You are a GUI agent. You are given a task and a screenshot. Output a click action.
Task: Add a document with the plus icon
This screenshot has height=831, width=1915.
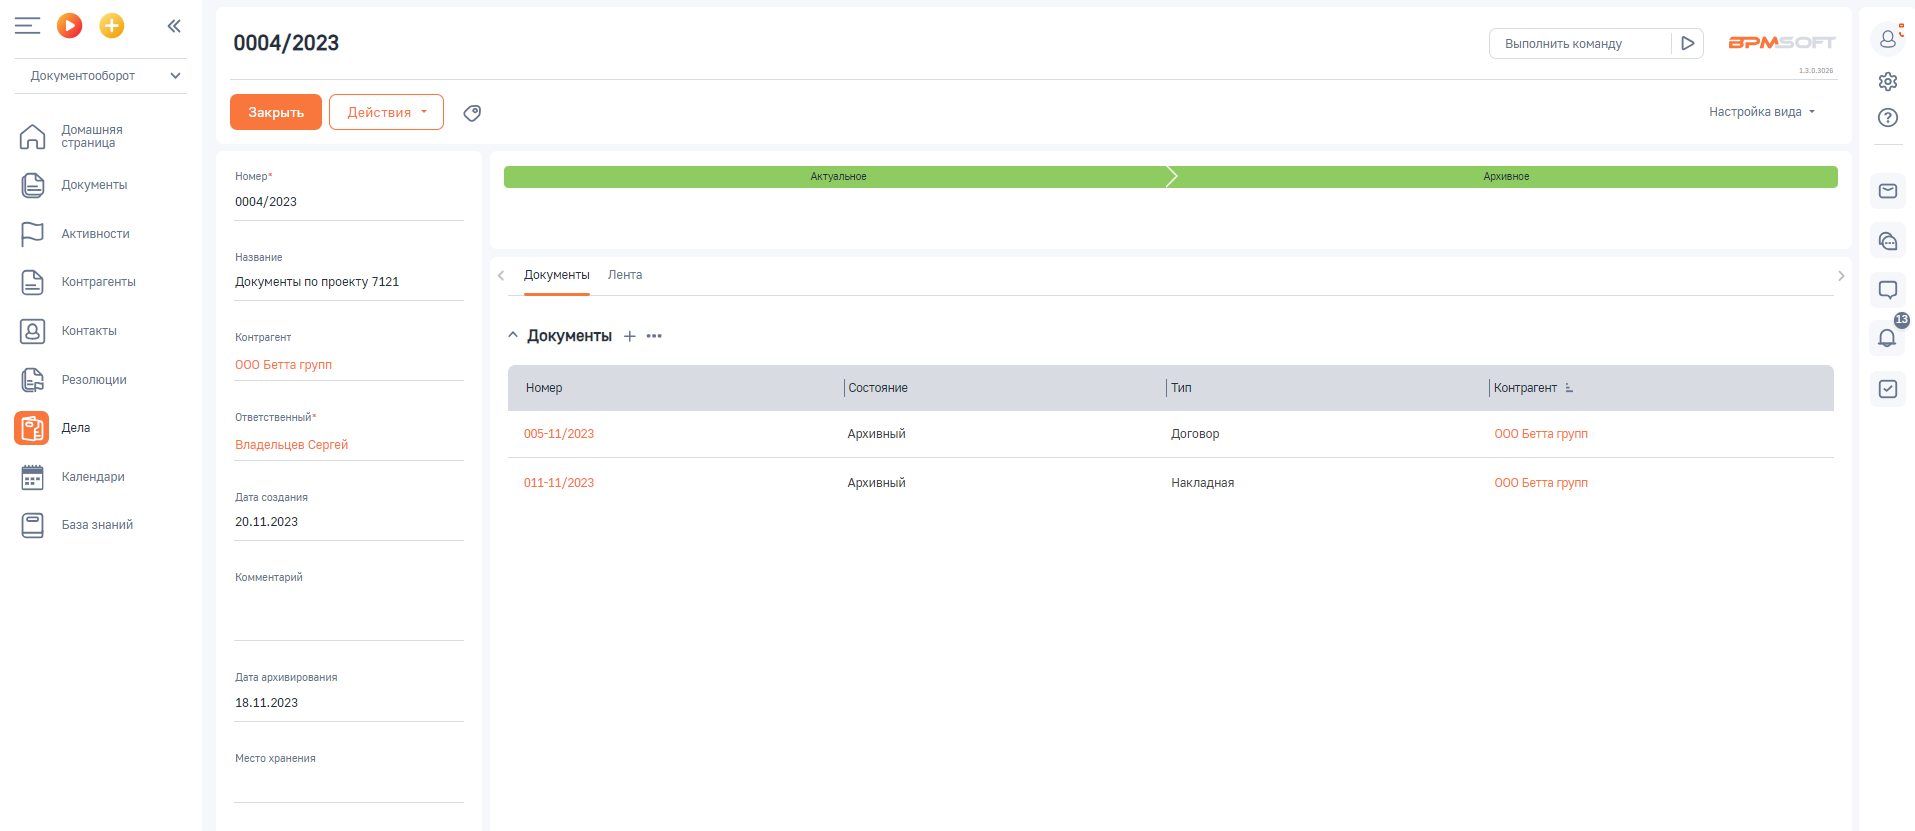click(630, 336)
